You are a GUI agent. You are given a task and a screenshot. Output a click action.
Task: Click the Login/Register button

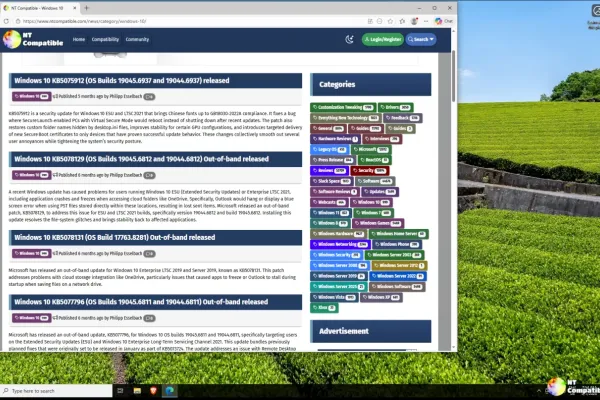383,39
